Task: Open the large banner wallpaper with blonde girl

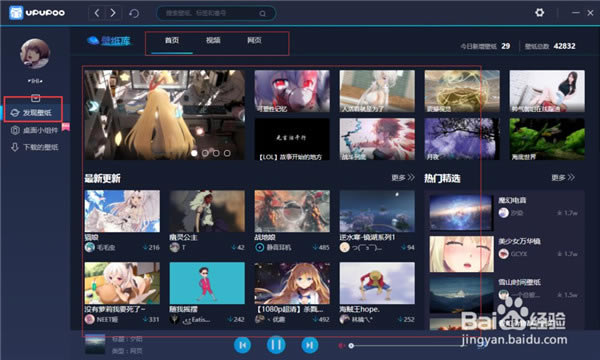Action: pyautogui.click(x=165, y=115)
